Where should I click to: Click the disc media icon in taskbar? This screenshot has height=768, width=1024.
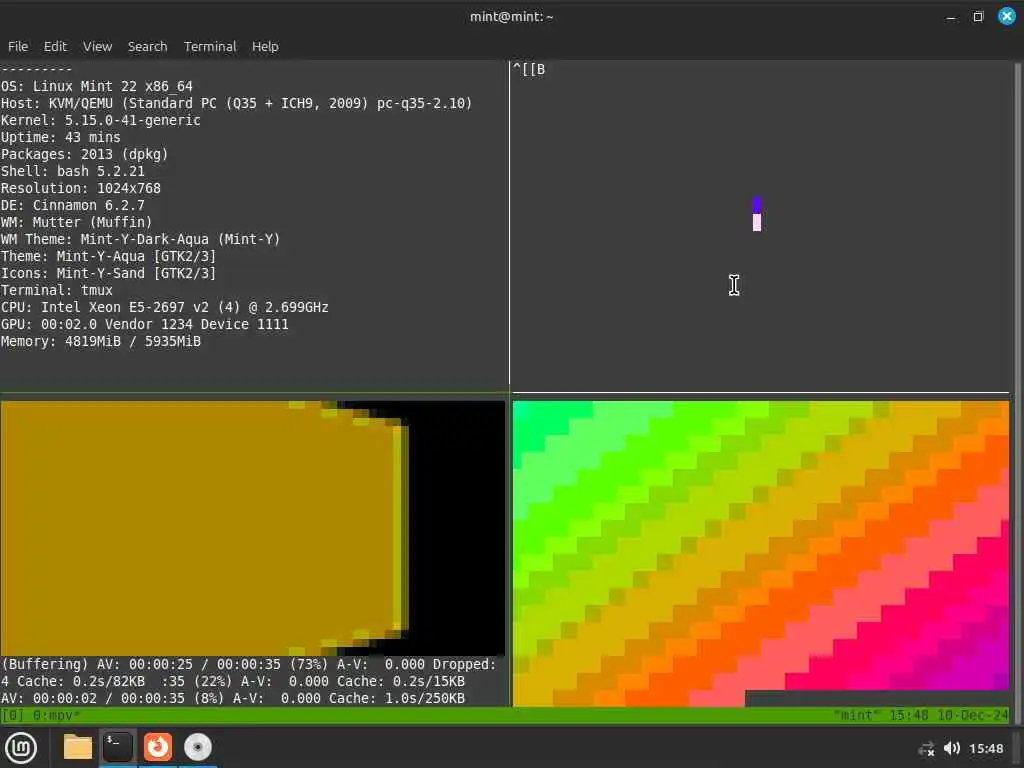pos(197,747)
